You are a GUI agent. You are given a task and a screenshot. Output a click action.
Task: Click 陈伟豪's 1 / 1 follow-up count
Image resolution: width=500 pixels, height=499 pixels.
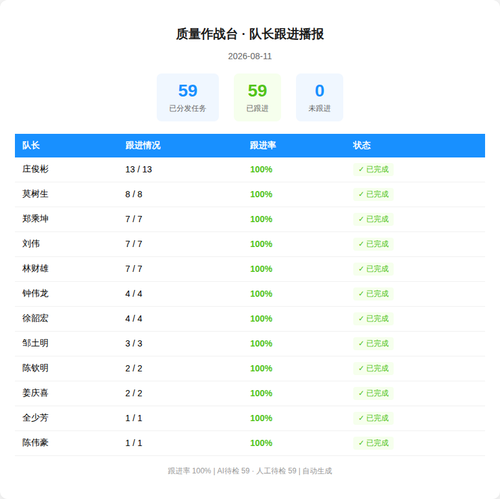point(134,443)
